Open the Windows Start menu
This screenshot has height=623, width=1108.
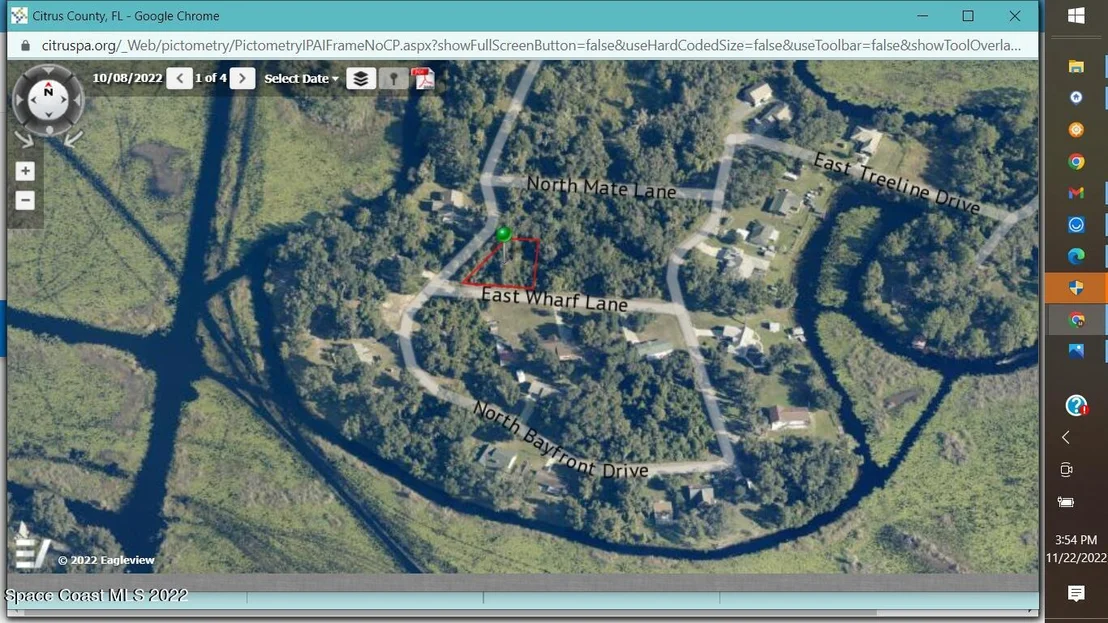pos(1076,16)
